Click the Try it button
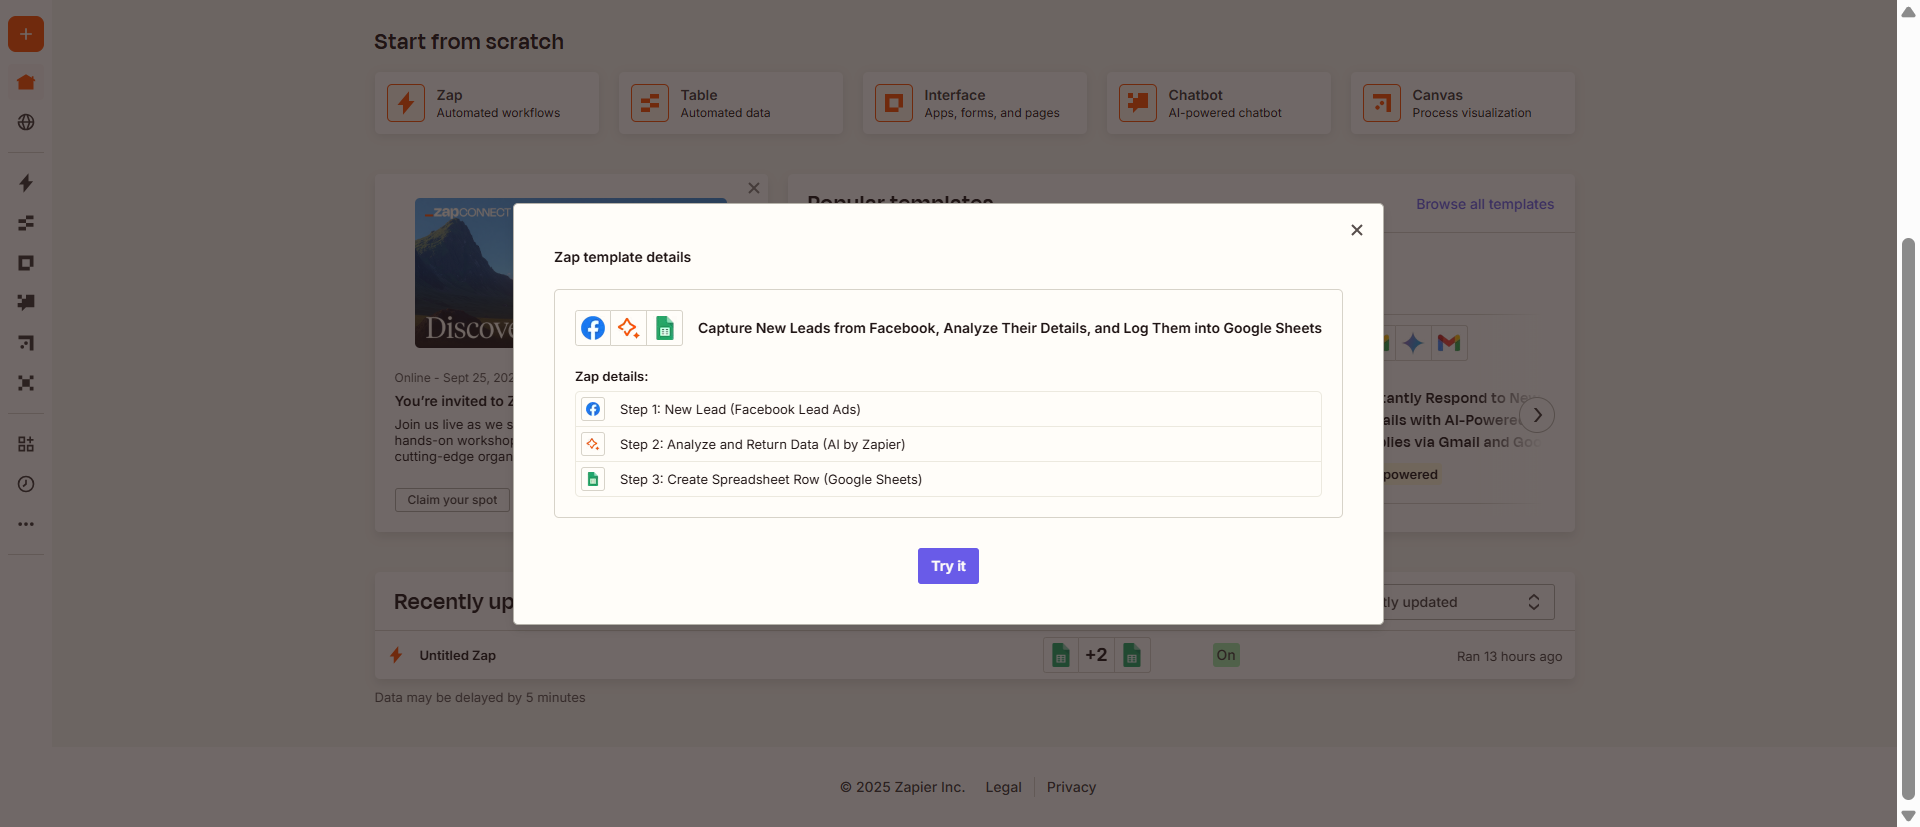This screenshot has width=1920, height=827. [948, 566]
